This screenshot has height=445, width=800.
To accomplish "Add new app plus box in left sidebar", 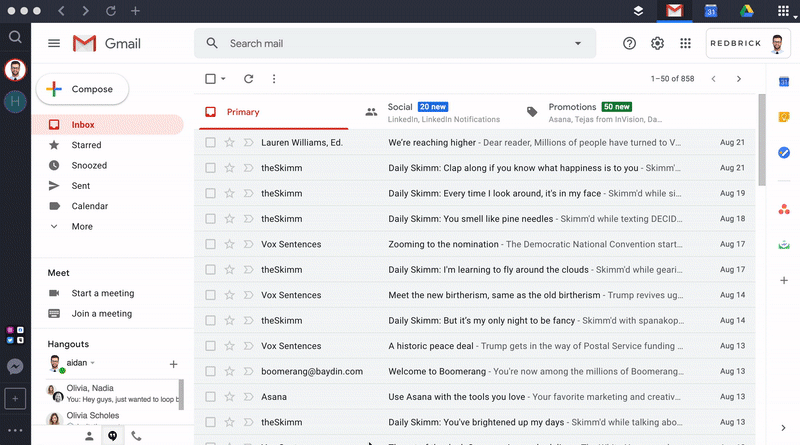I will pos(15,399).
